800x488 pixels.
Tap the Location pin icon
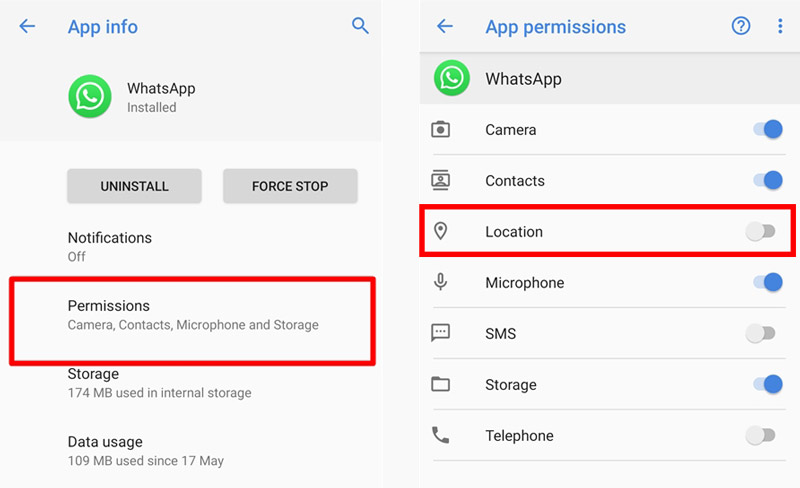click(x=440, y=231)
